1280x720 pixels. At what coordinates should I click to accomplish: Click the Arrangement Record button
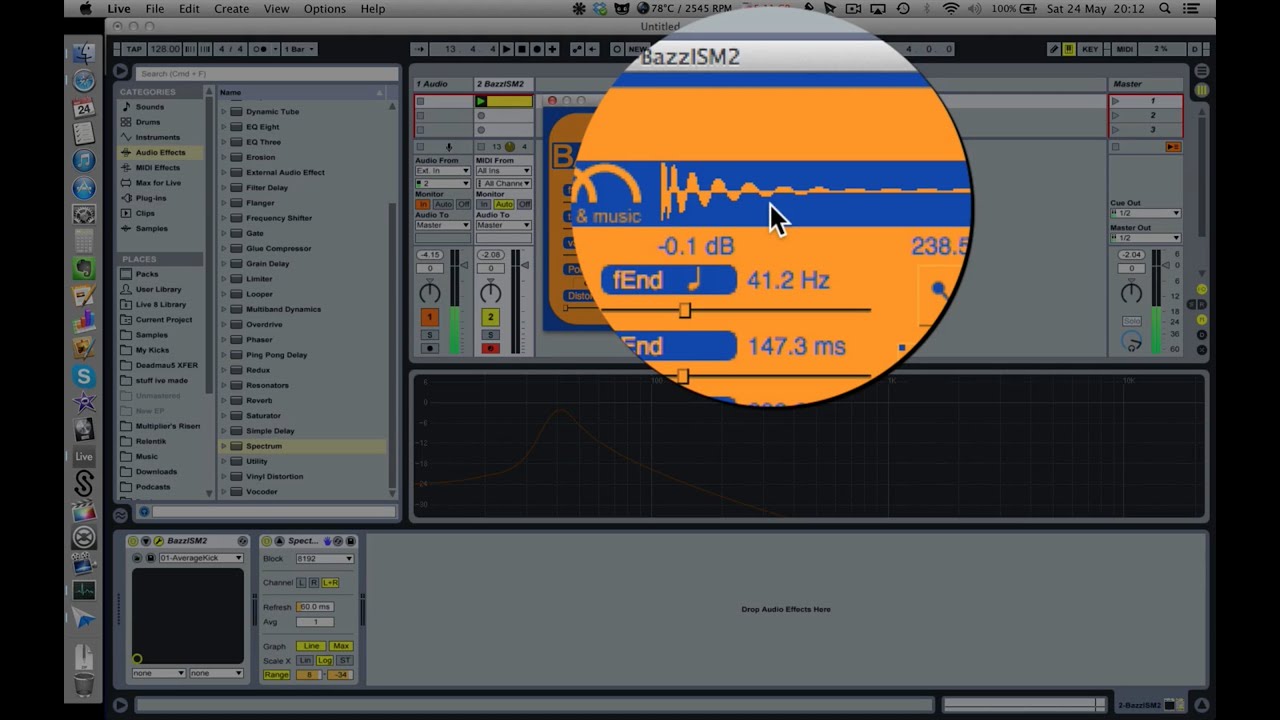pyautogui.click(x=537, y=49)
